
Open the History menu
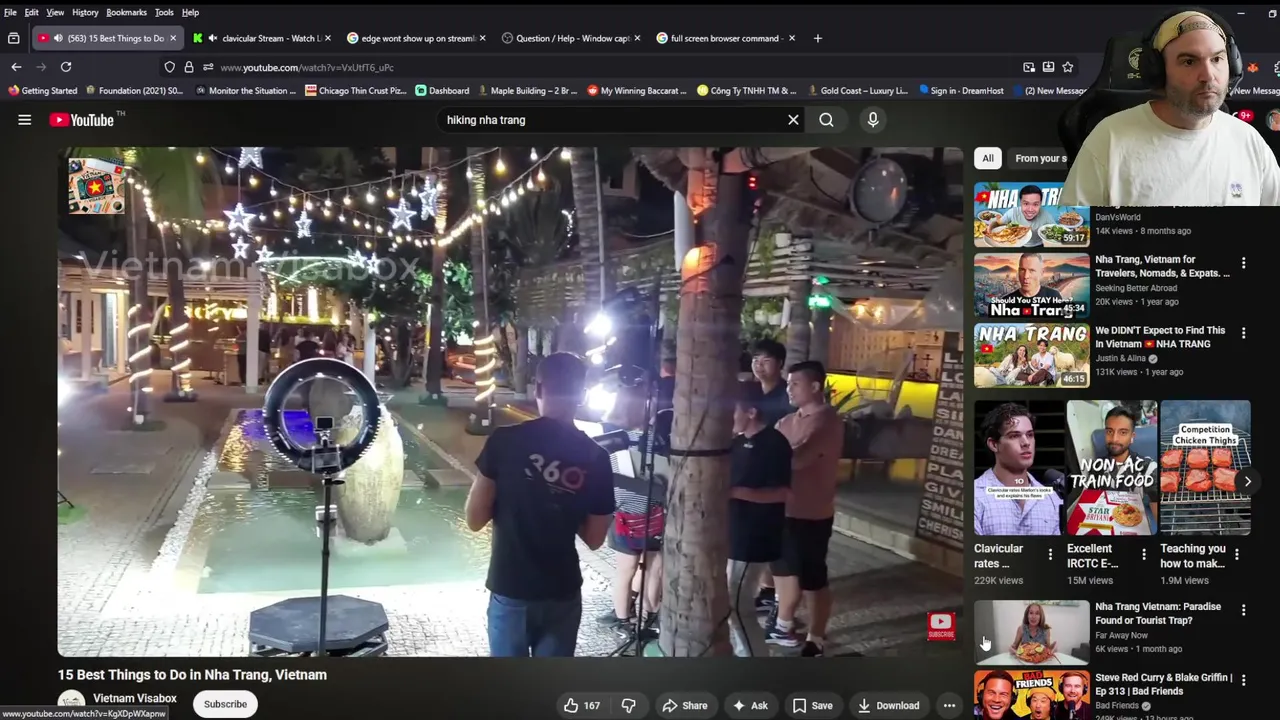(85, 12)
